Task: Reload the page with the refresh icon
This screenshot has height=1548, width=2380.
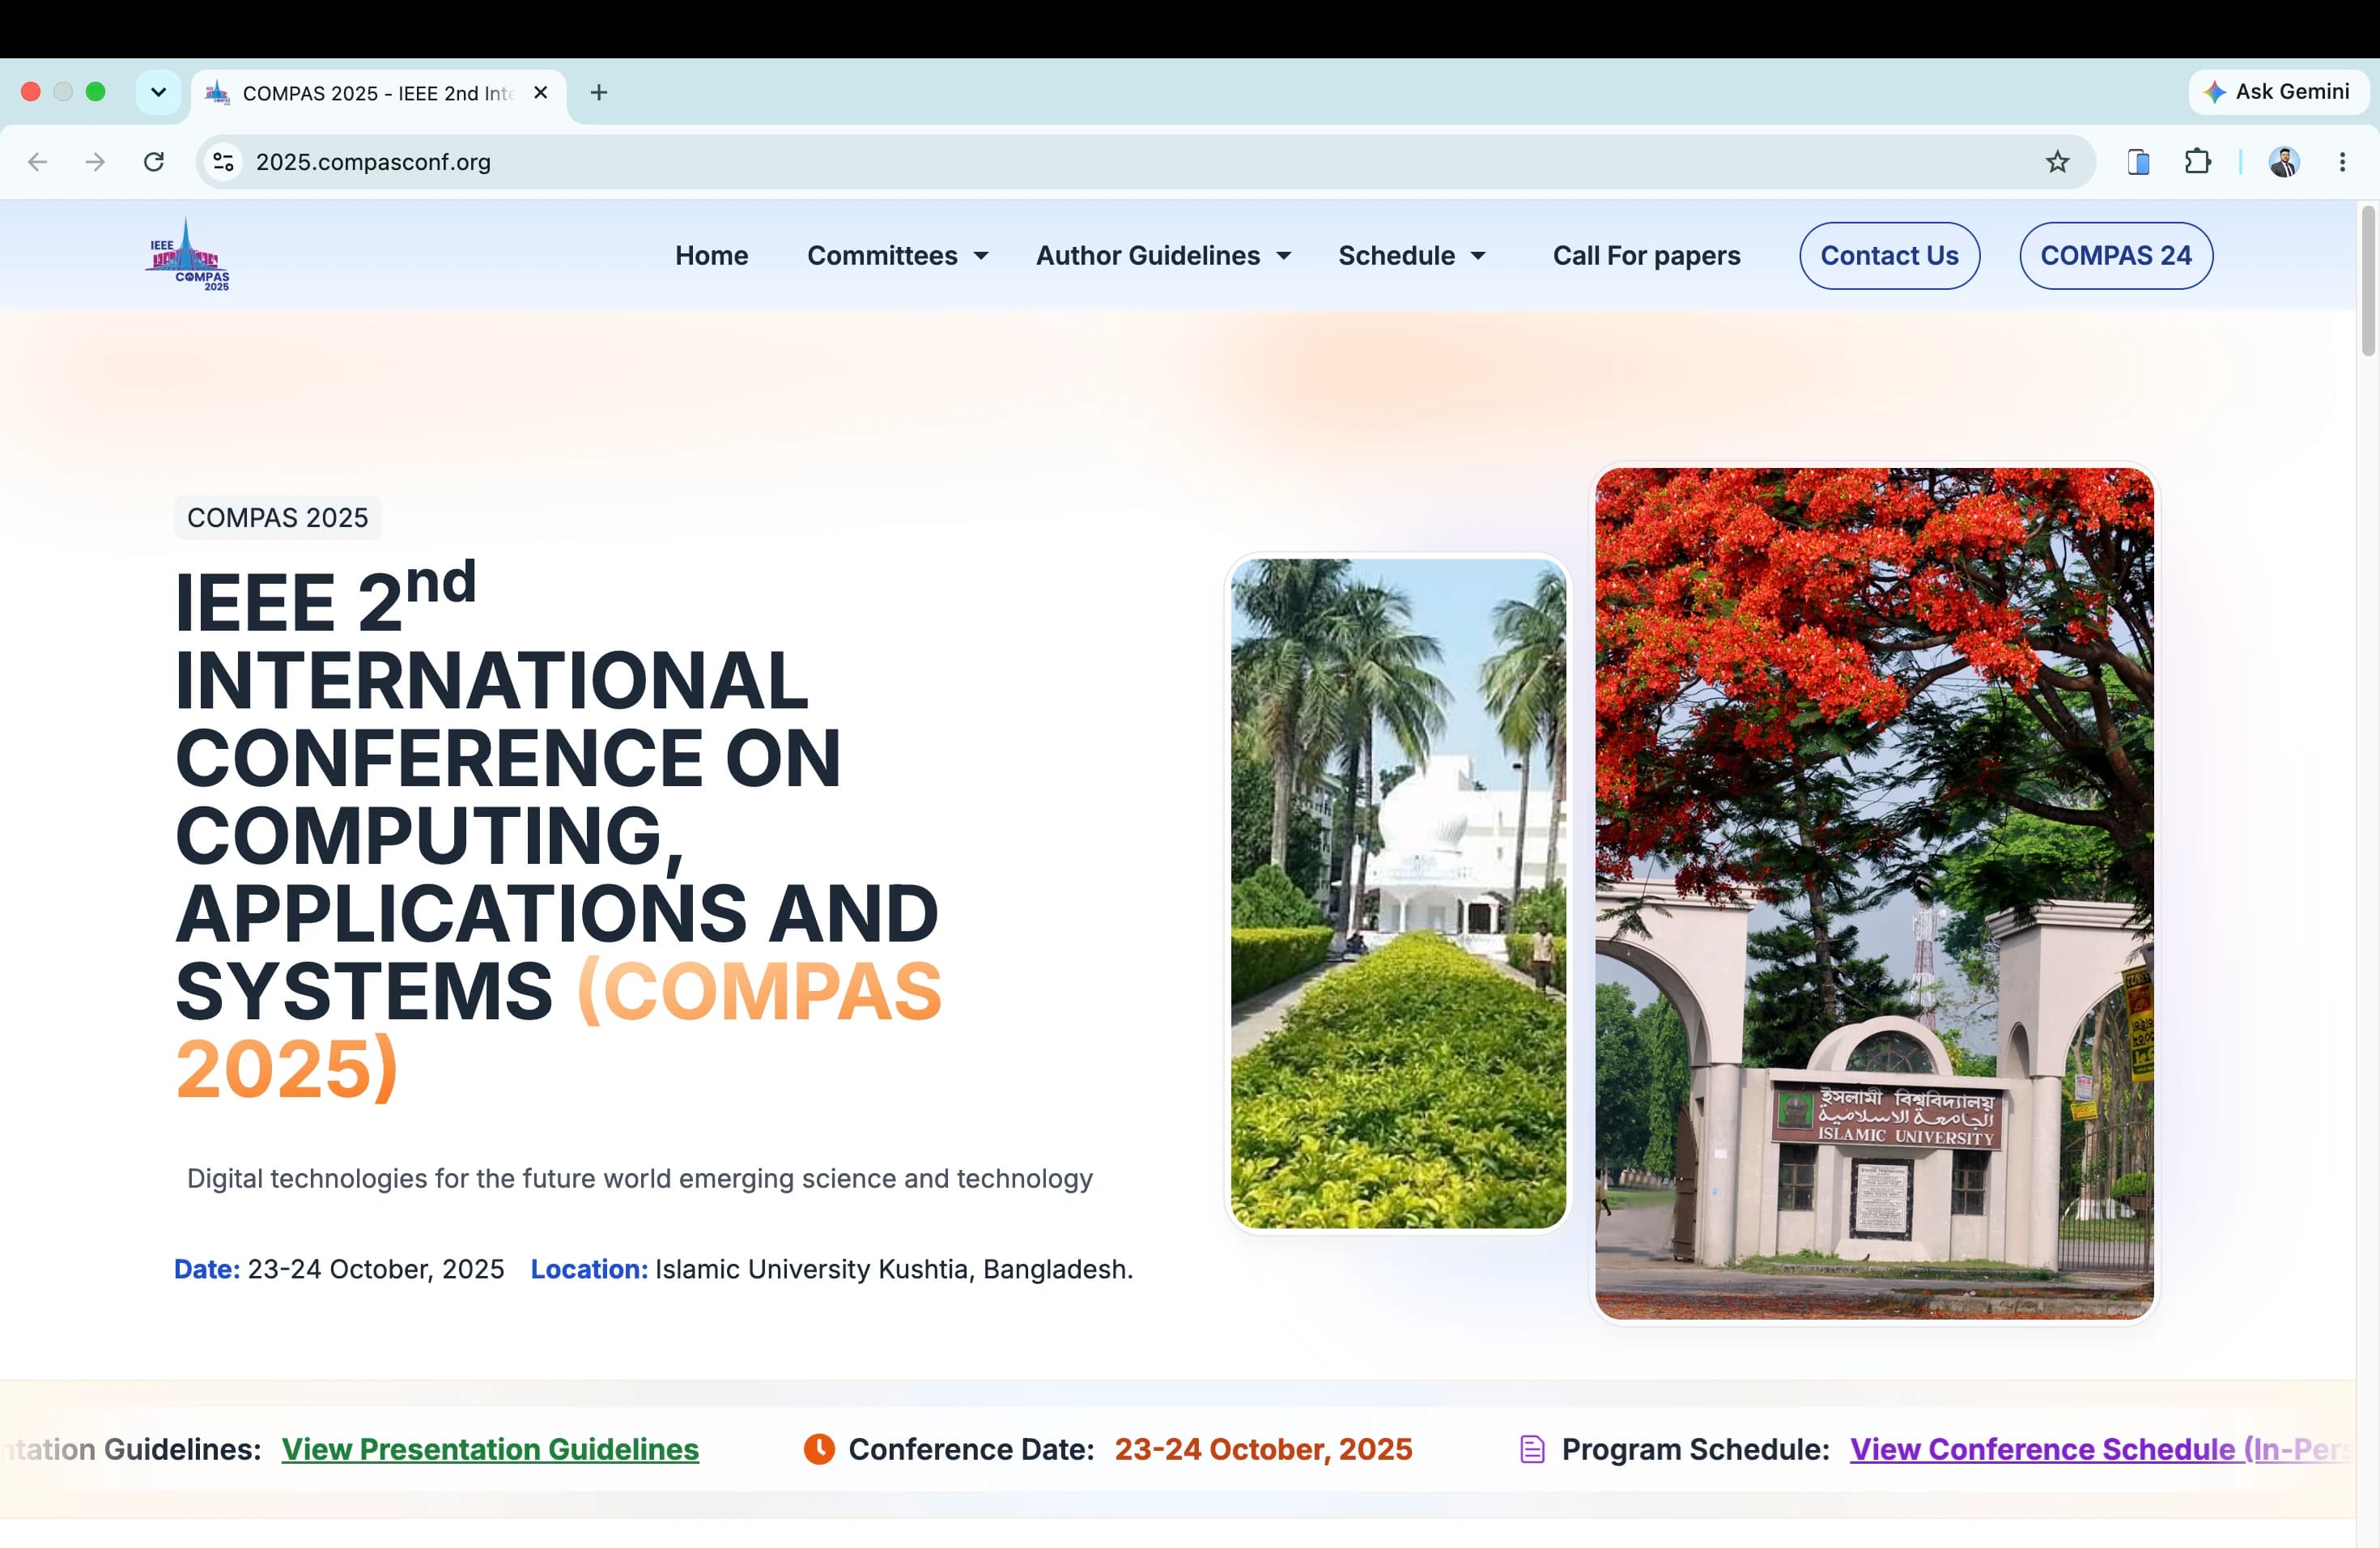Action: [x=154, y=162]
